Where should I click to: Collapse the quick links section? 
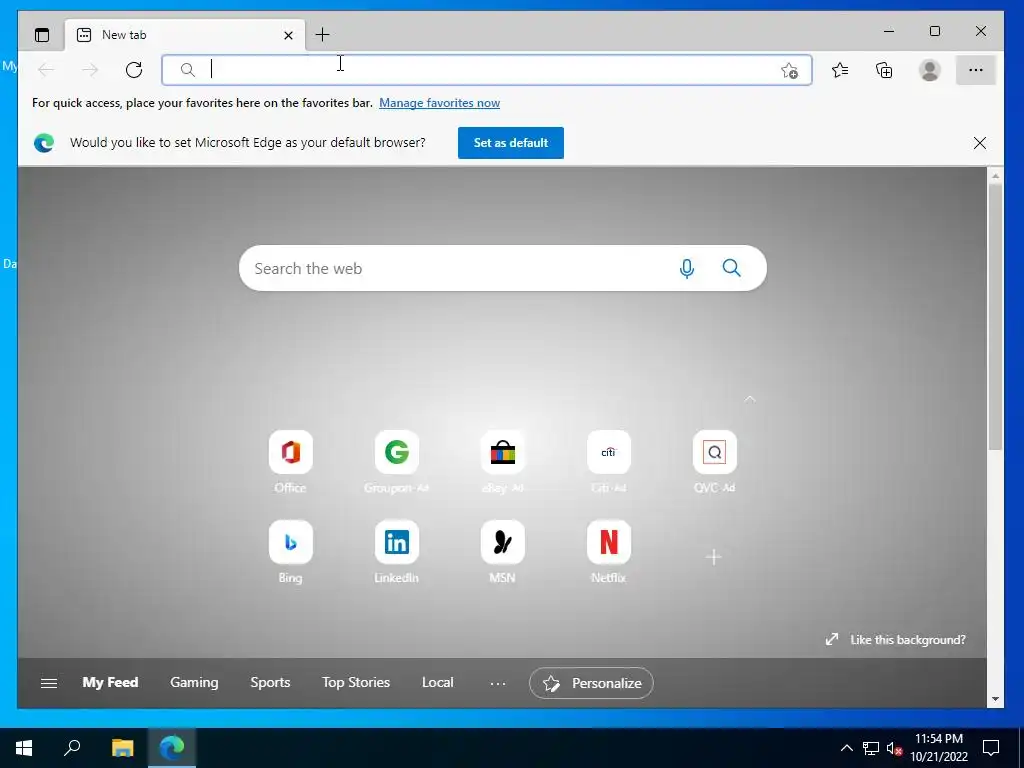750,398
